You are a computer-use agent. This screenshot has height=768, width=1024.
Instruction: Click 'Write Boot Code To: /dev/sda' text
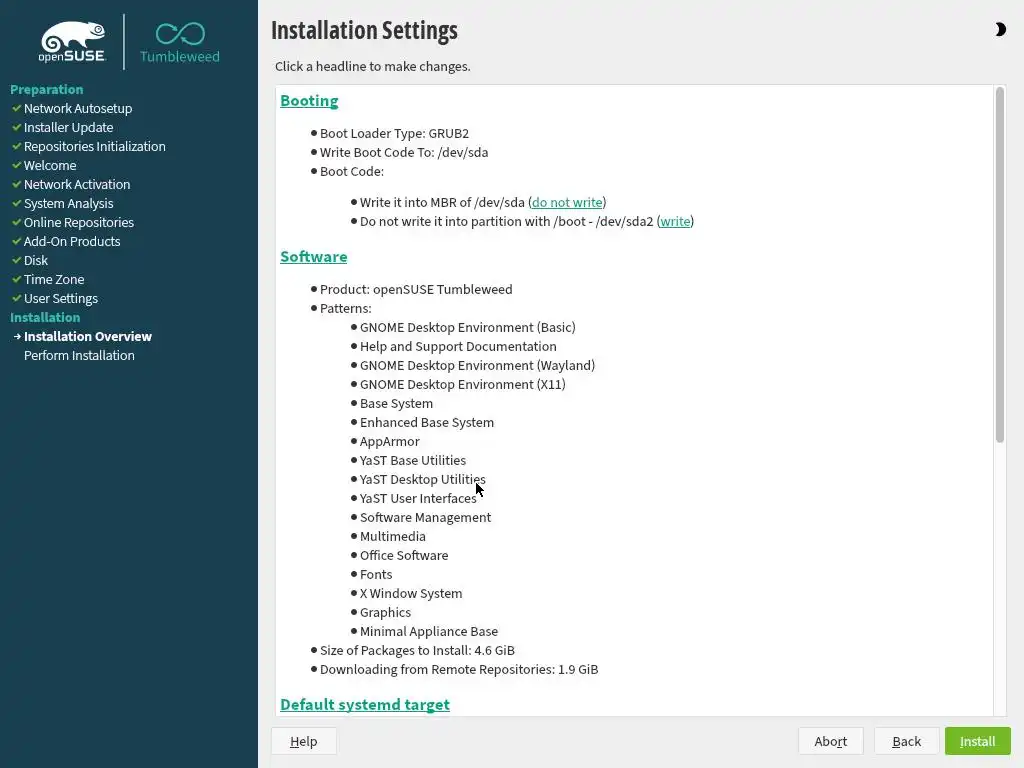(404, 152)
